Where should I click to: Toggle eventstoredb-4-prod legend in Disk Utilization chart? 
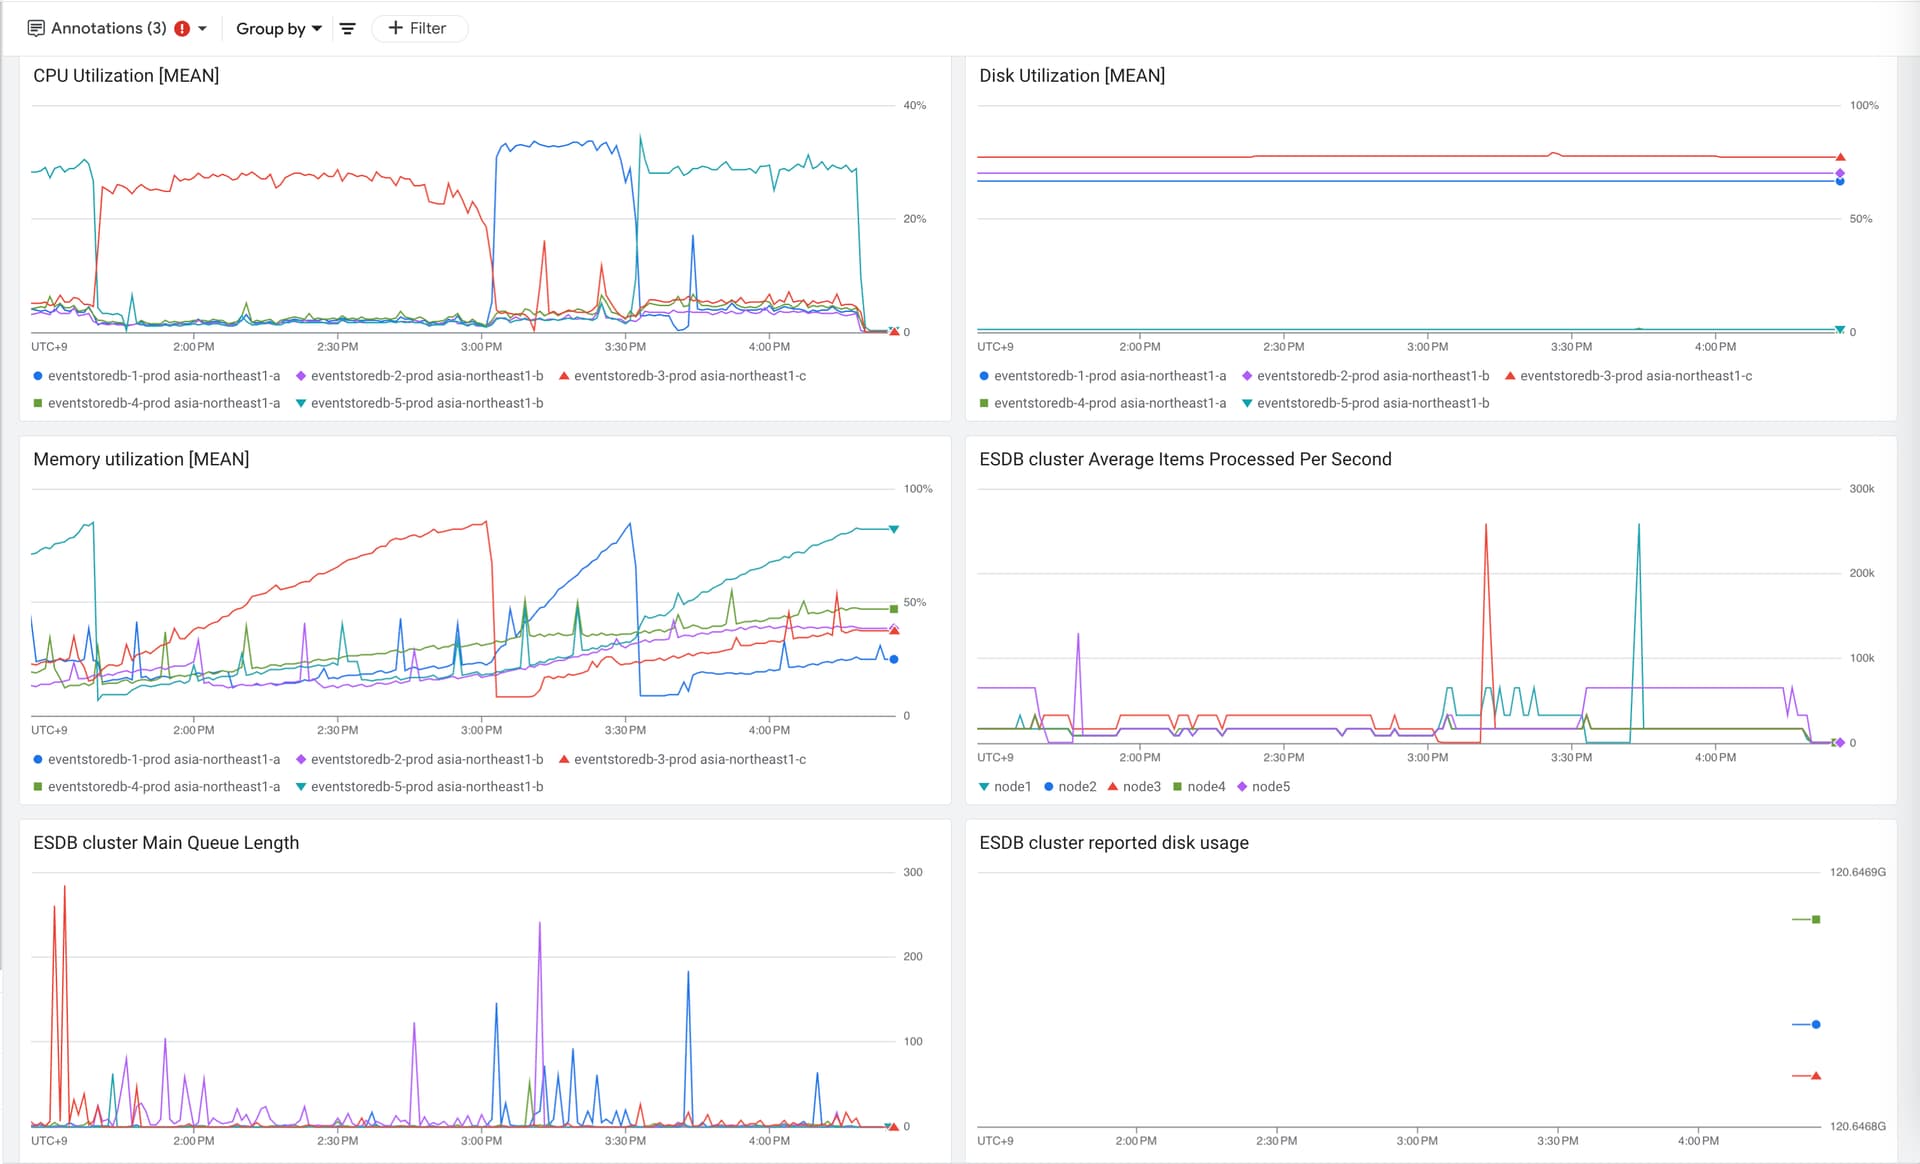[1102, 403]
